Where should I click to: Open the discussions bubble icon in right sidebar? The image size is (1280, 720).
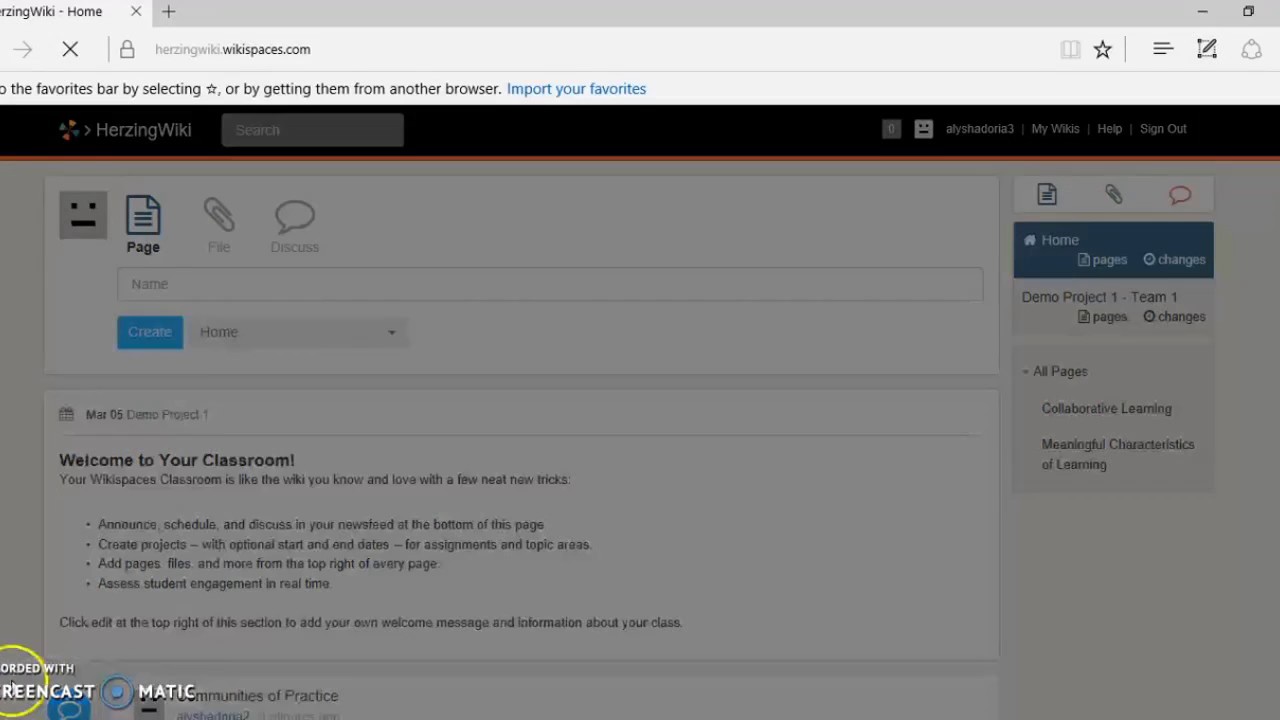click(x=1180, y=195)
